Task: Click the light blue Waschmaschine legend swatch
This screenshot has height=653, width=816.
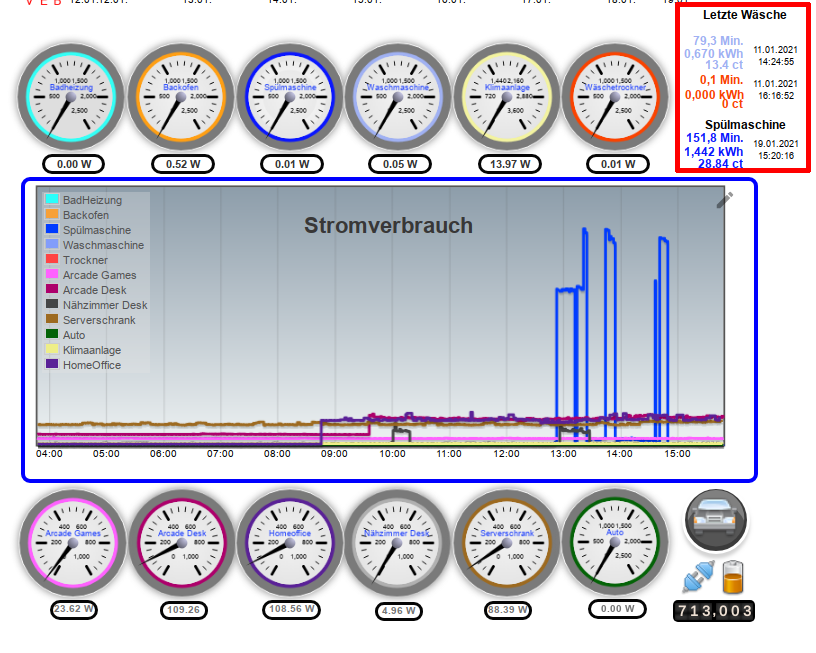Action: [52, 244]
